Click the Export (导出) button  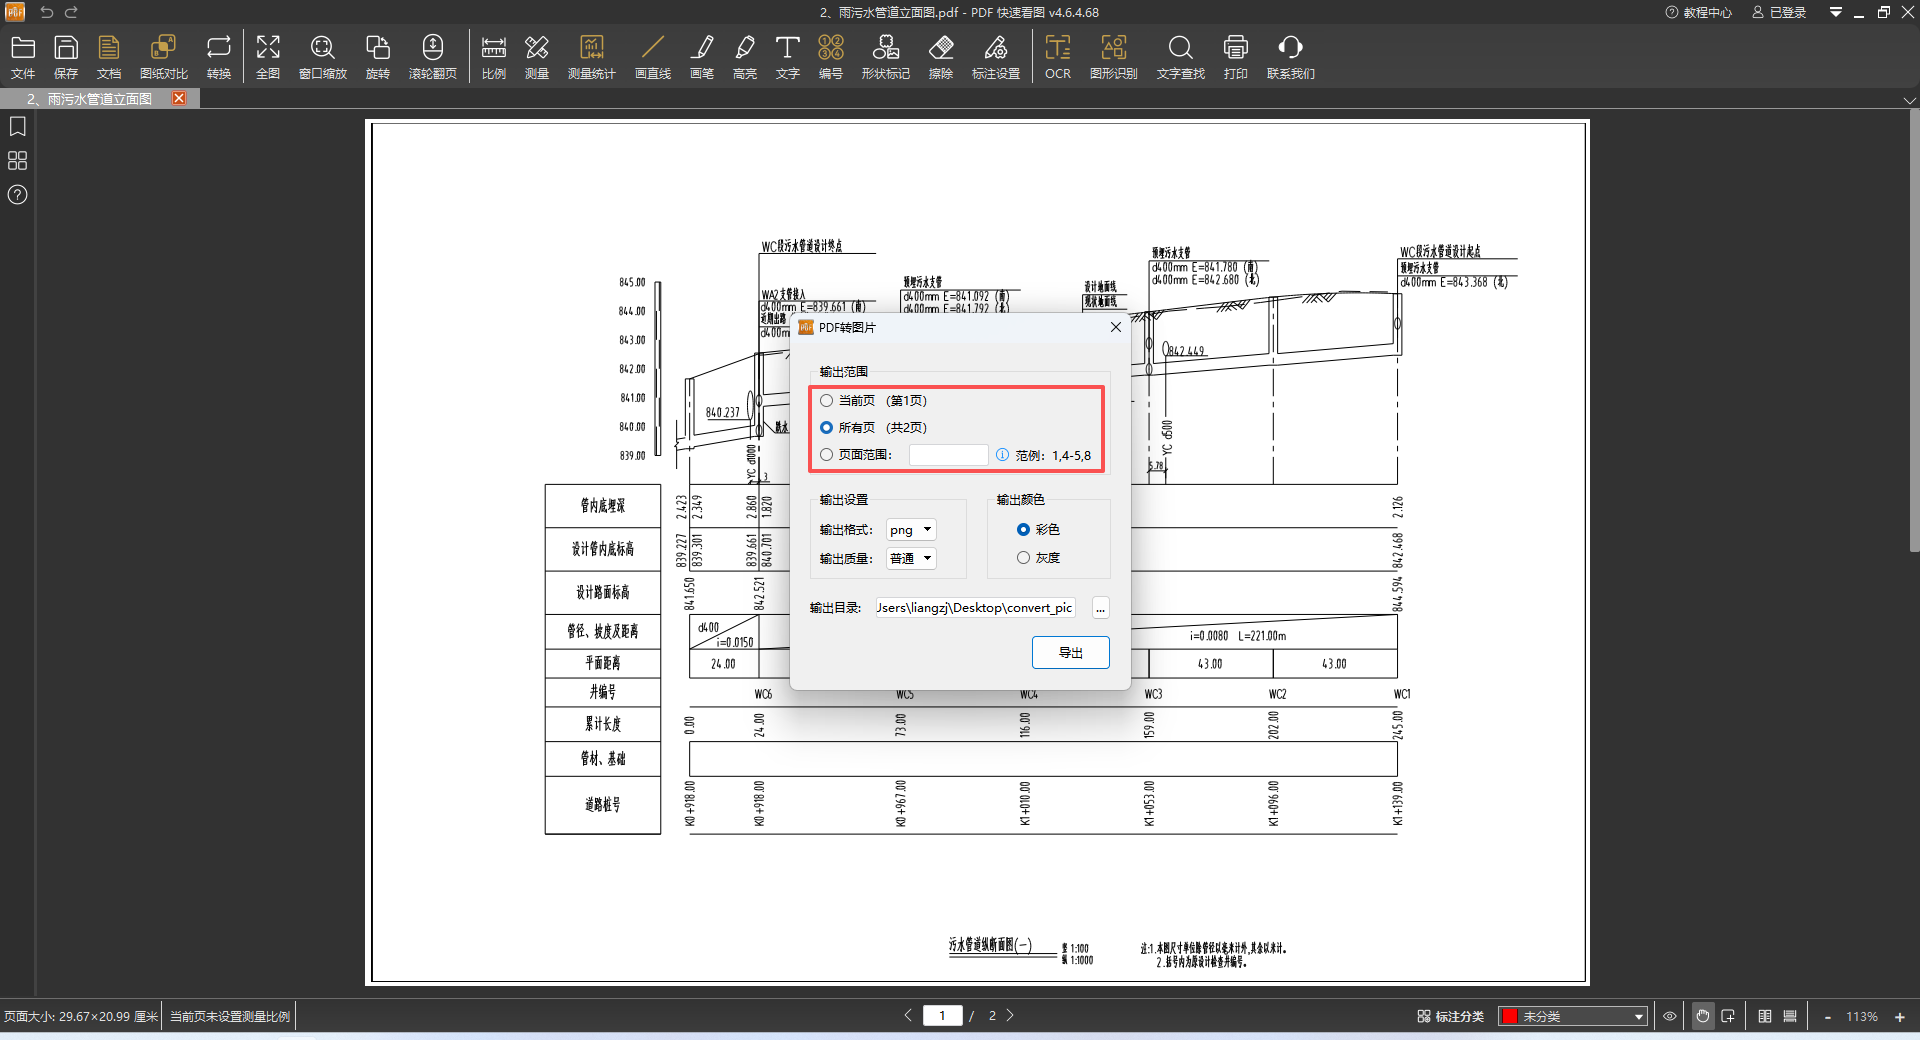tap(1070, 653)
